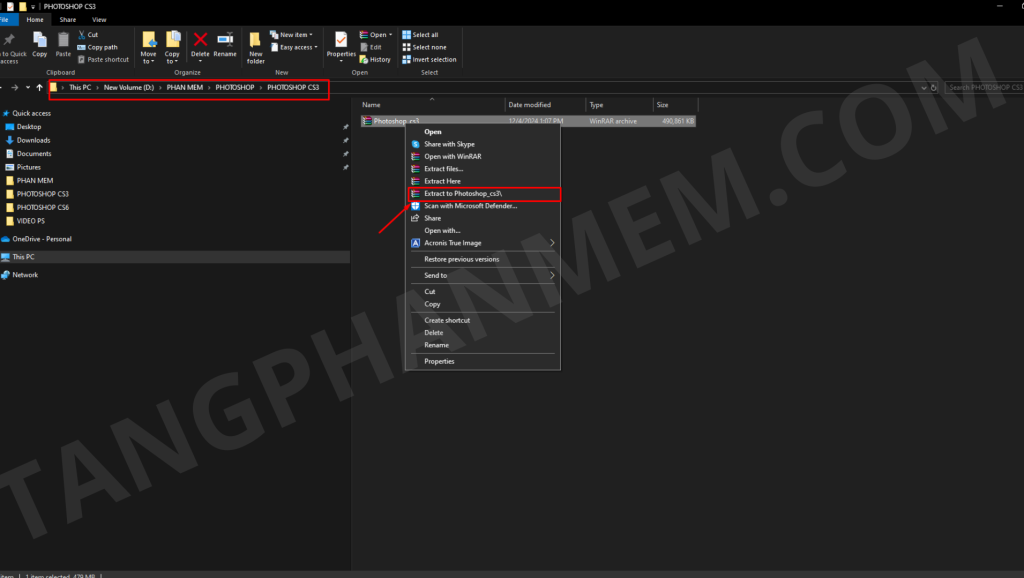Screen dimensions: 1024x578
Task: Click the New folder ribbon icon
Action: 256,42
